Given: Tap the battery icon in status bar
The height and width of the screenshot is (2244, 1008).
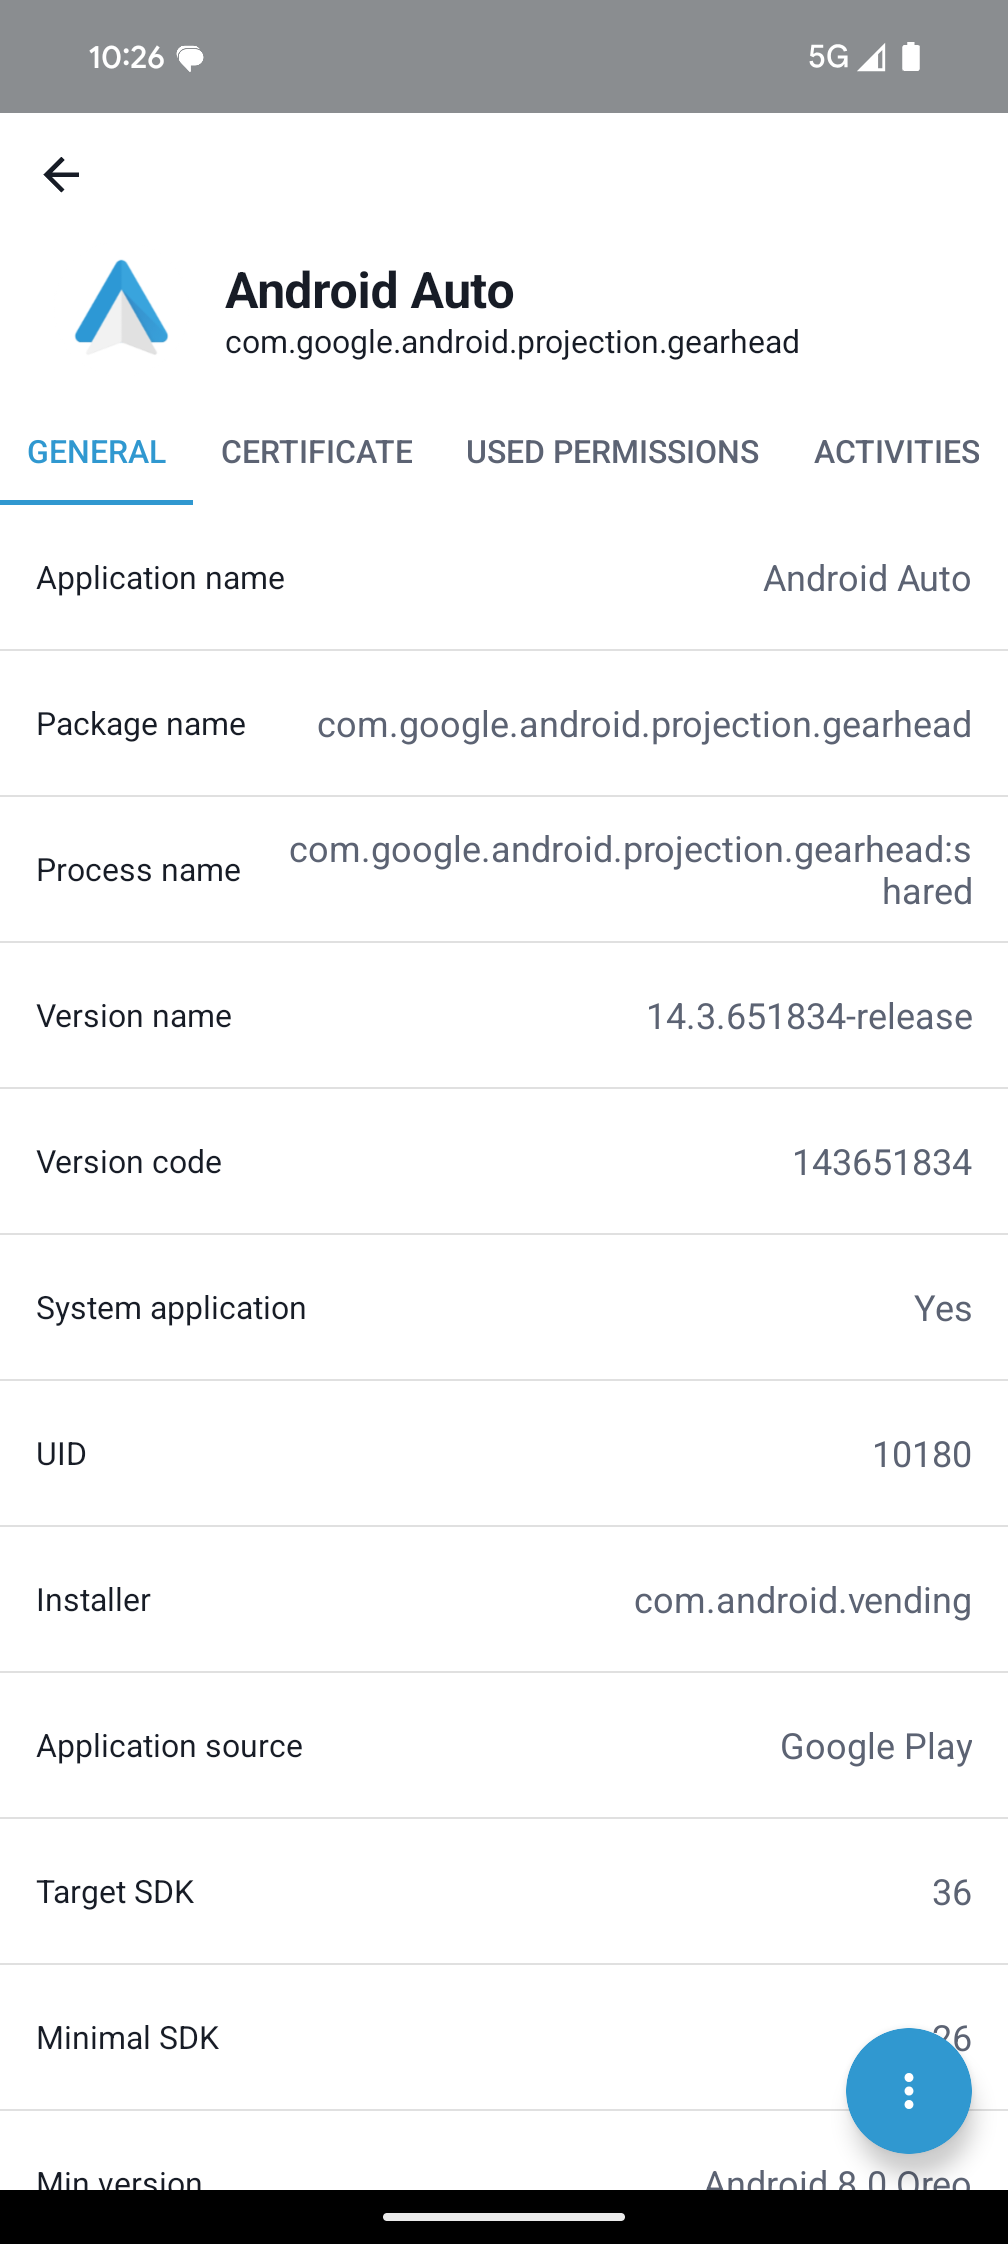Looking at the screenshot, I should [x=910, y=57].
